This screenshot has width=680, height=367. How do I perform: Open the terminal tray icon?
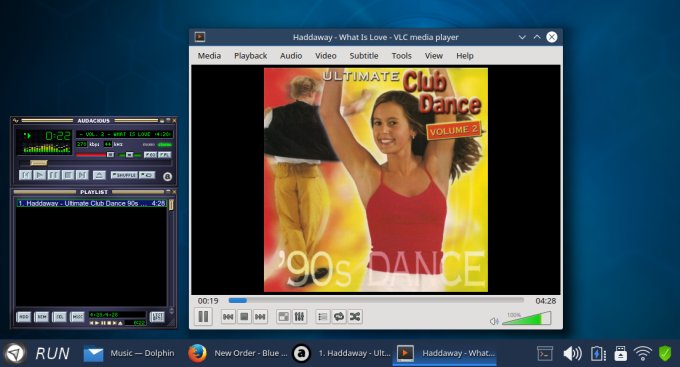(545, 353)
